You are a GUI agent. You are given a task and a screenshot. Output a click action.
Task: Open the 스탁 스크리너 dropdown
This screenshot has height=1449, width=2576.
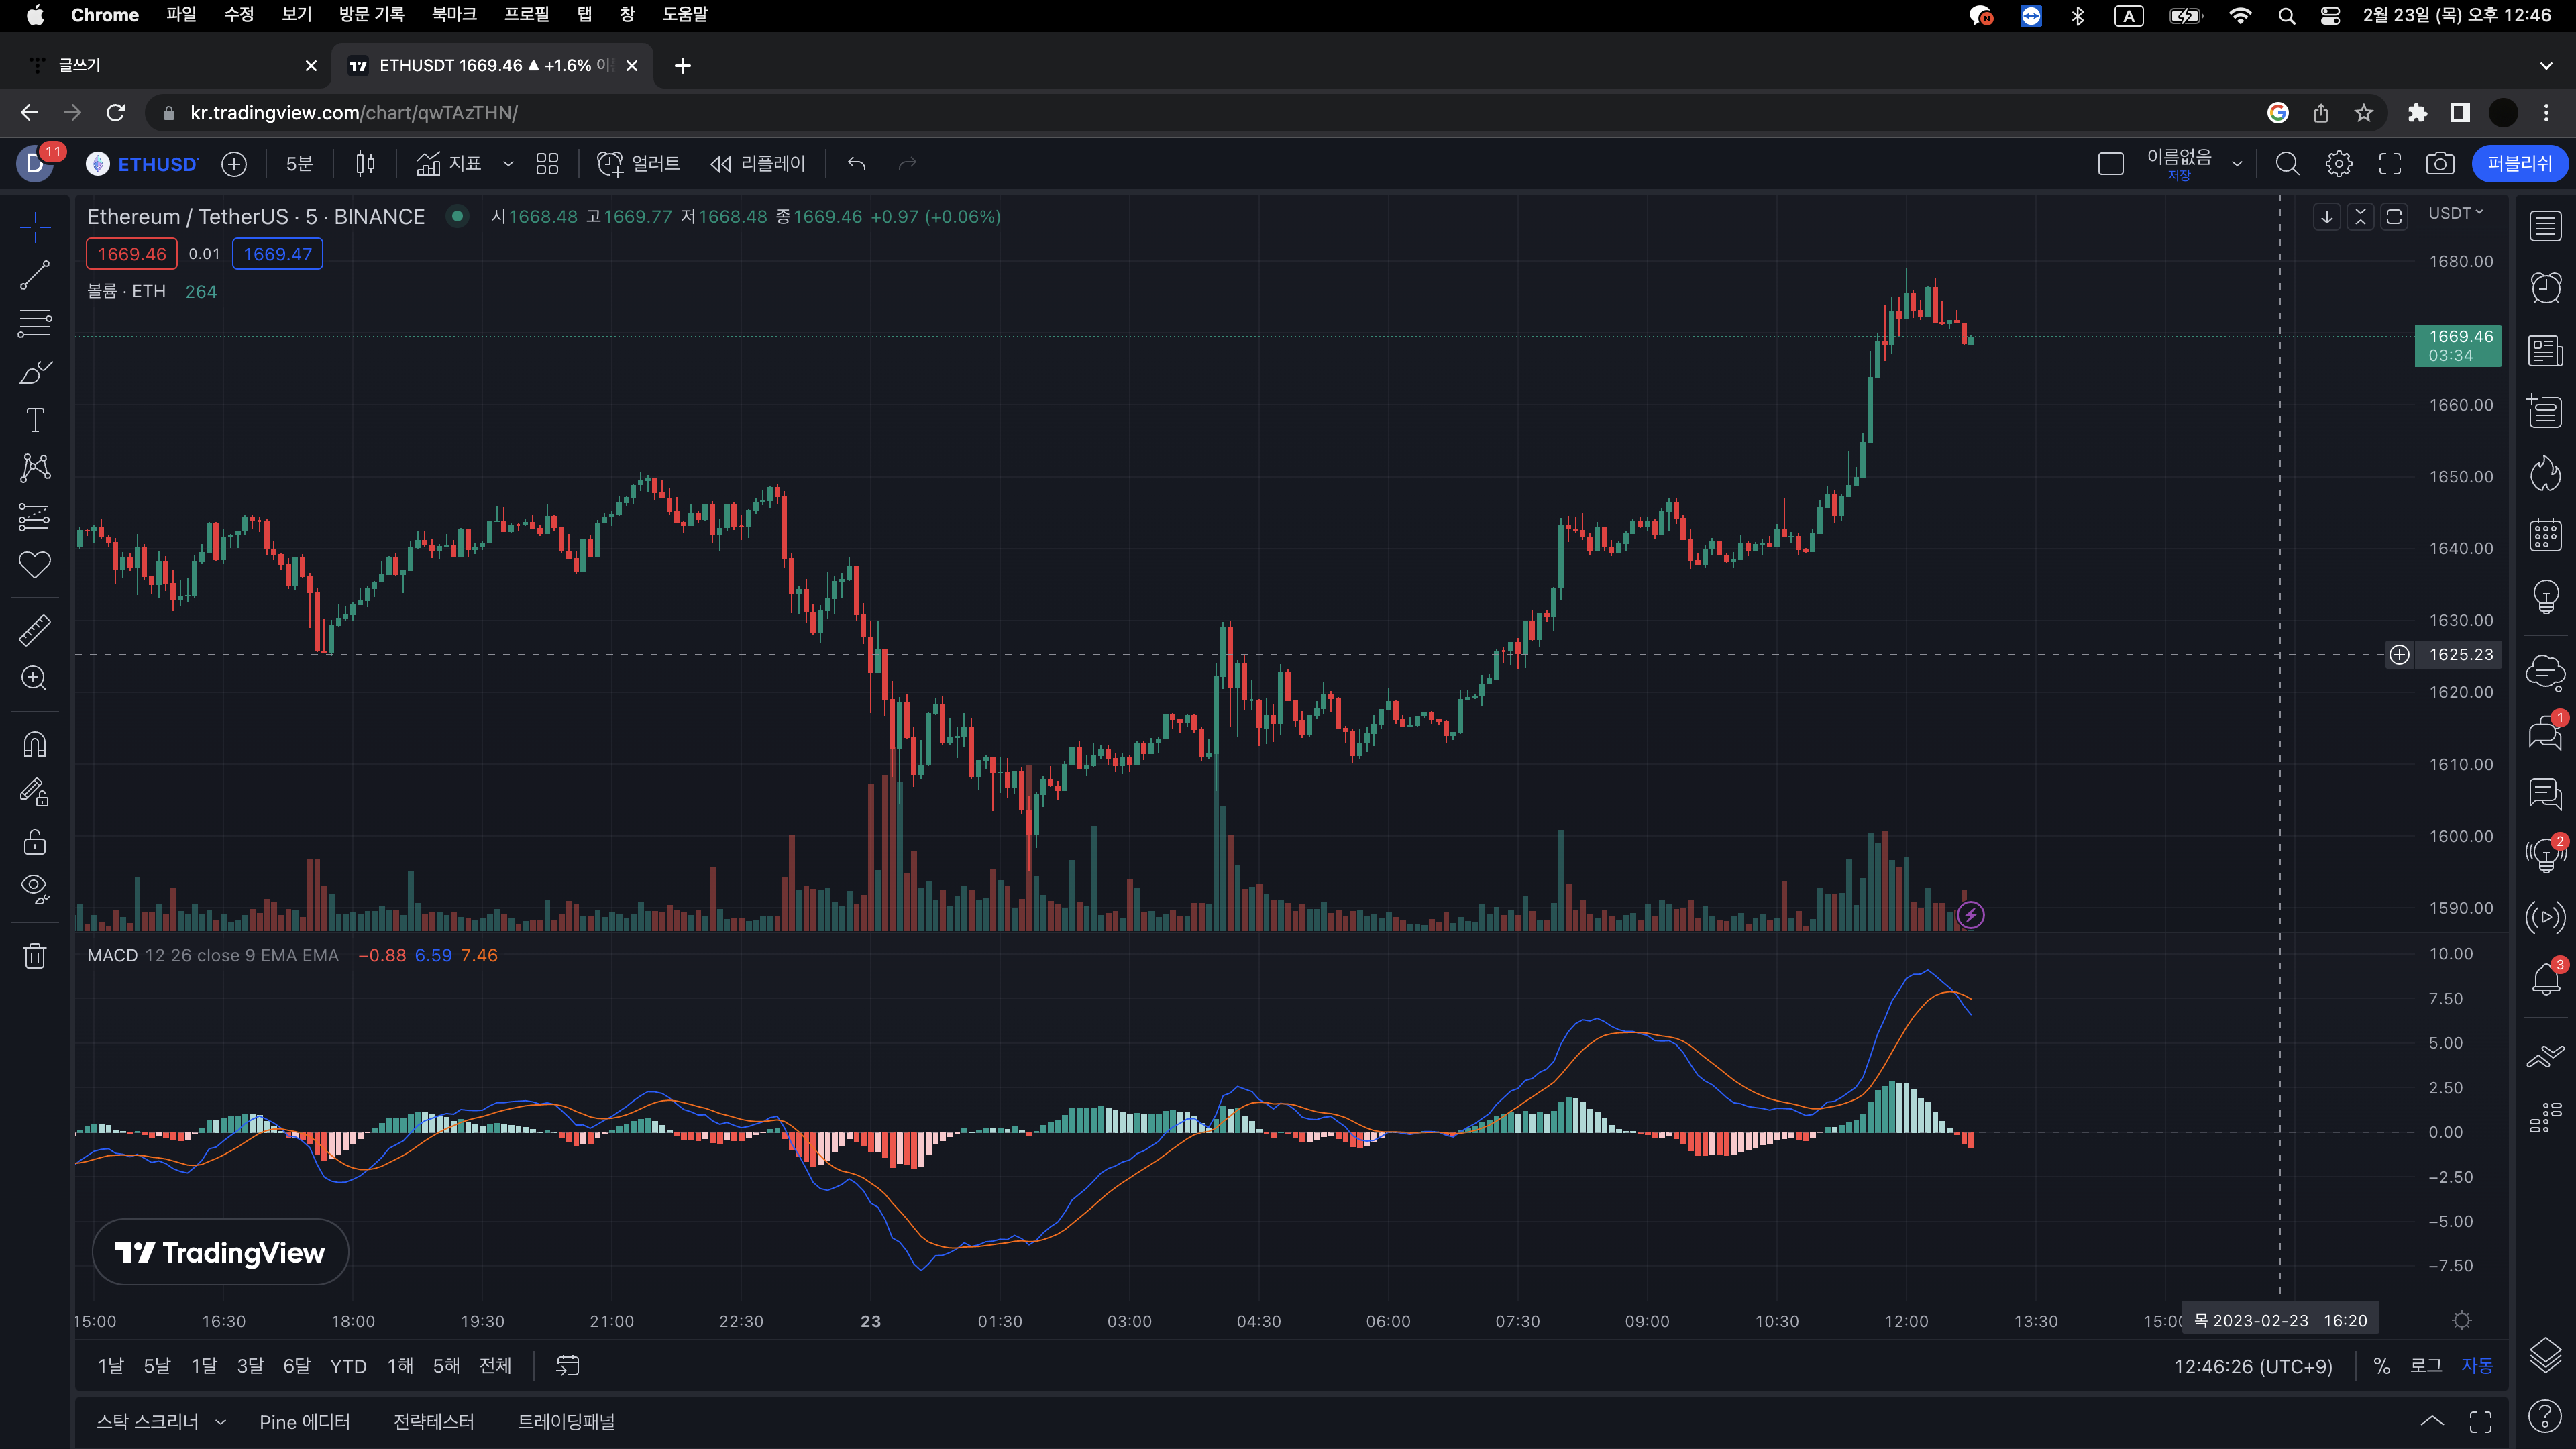pos(160,1422)
